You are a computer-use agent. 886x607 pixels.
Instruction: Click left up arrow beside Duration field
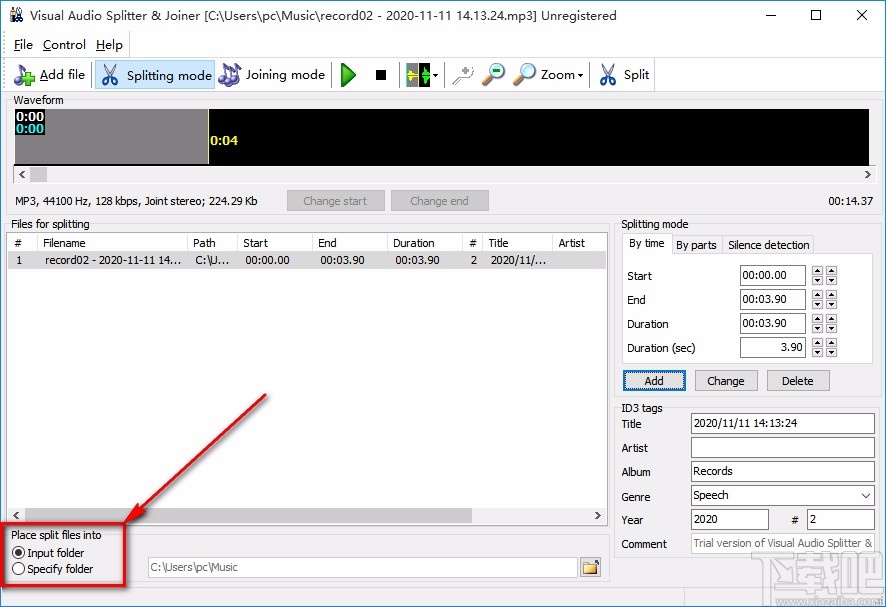click(817, 319)
